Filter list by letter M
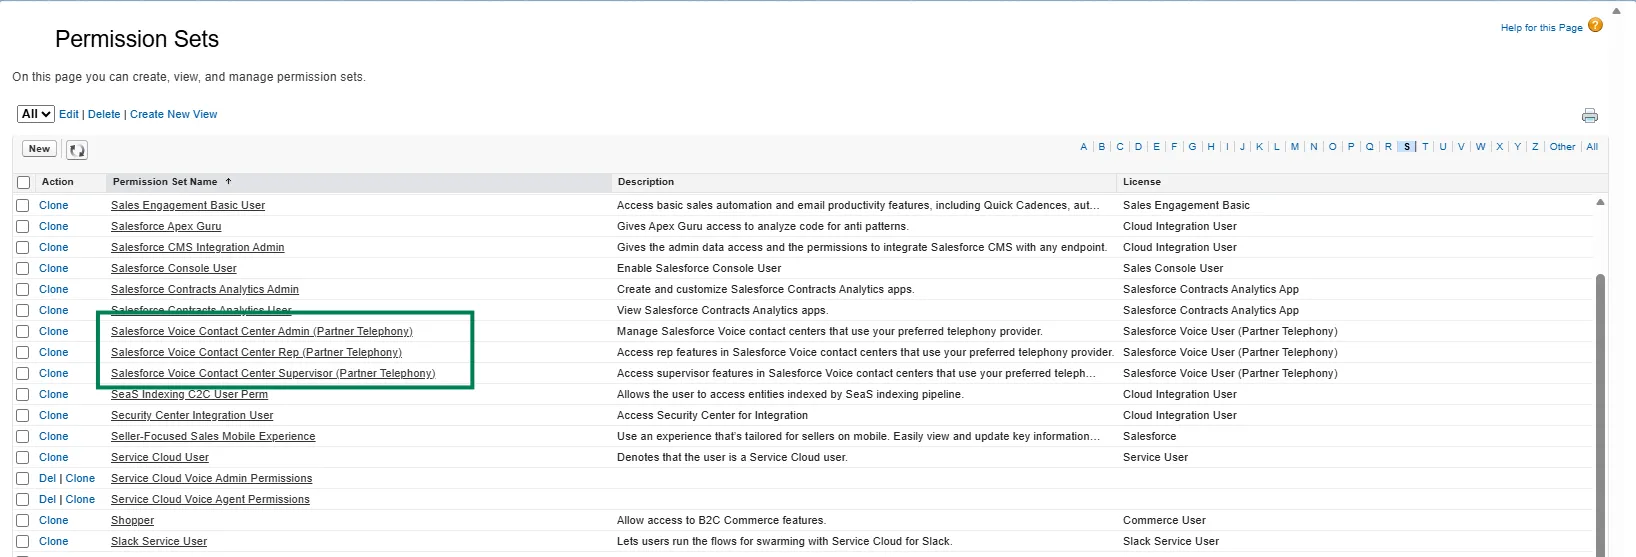The width and height of the screenshot is (1636, 557). (1295, 147)
